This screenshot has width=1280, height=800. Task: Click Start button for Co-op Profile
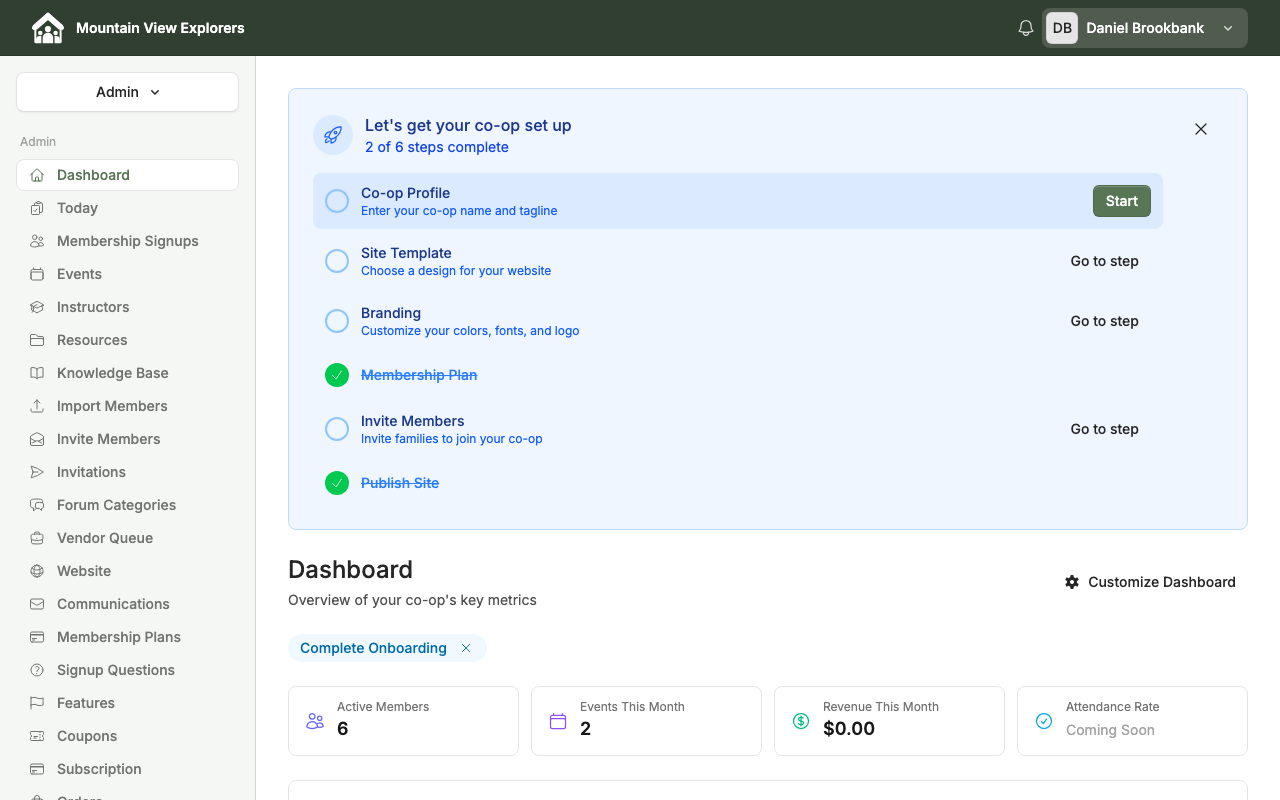click(1122, 201)
